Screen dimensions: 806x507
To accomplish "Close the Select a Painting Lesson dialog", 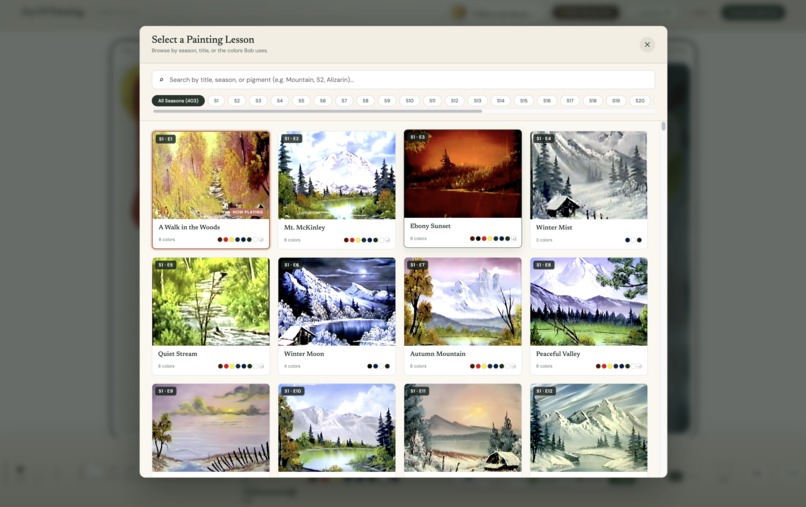I will click(647, 45).
